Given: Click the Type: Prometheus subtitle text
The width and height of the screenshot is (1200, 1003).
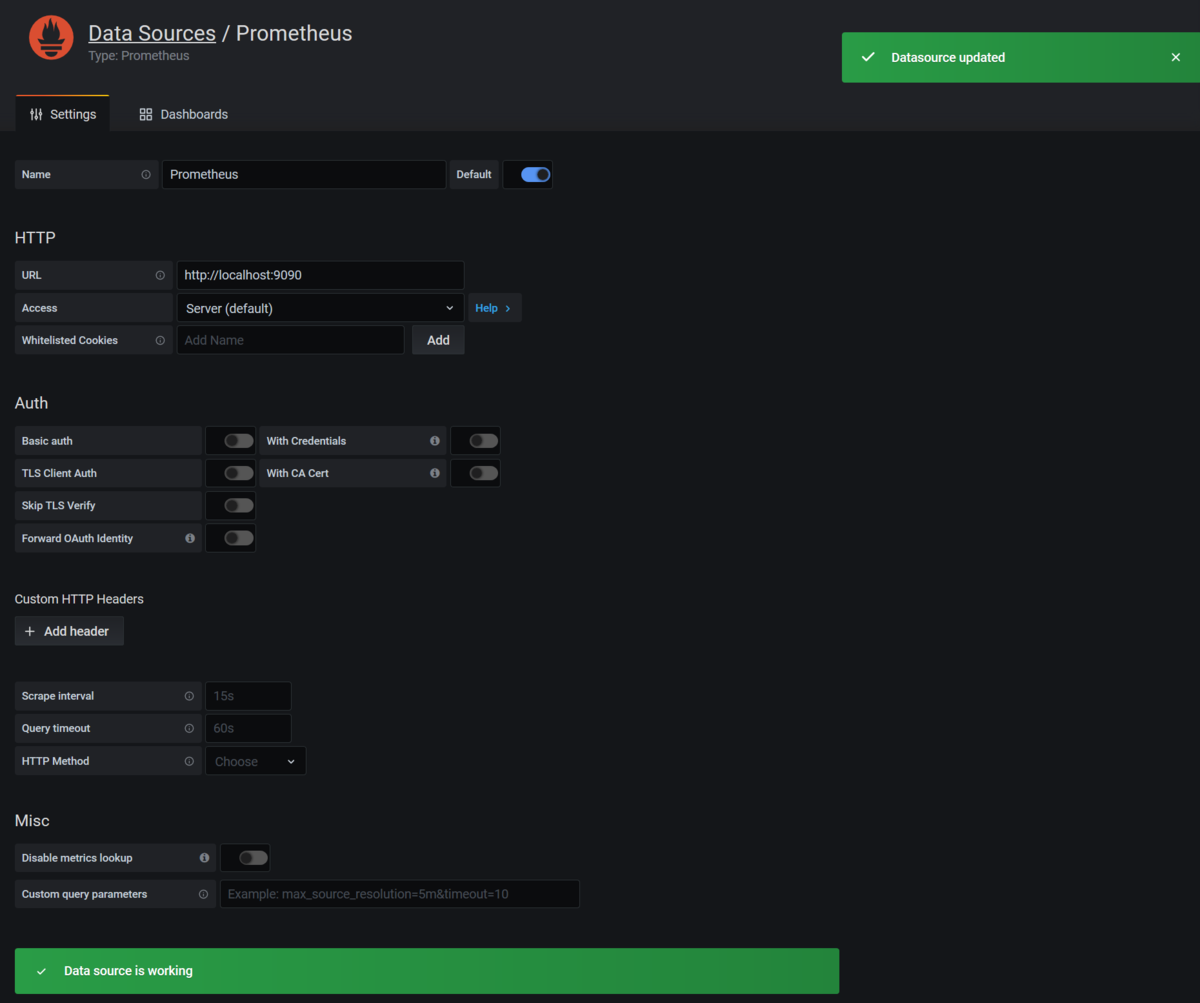Looking at the screenshot, I should point(138,56).
